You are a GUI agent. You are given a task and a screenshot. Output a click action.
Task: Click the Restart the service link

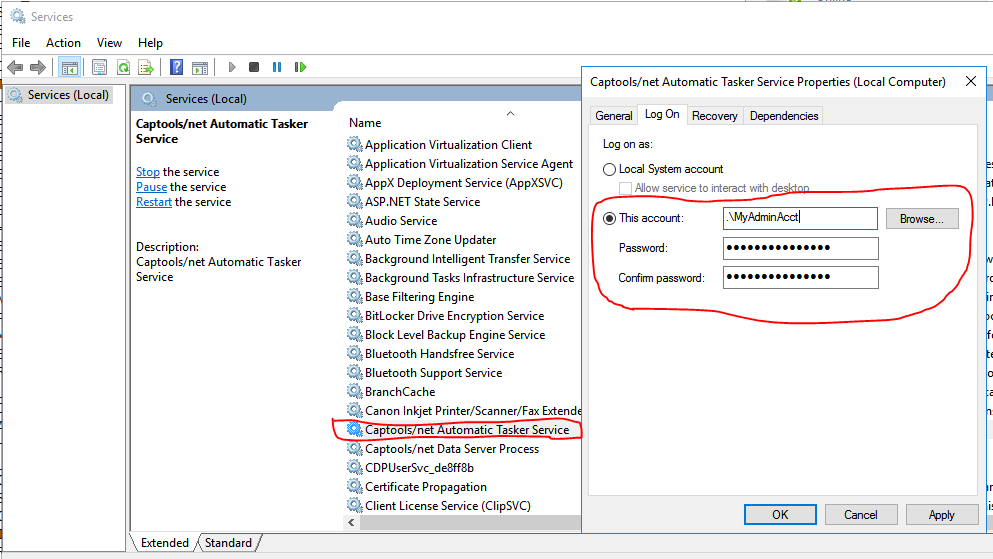tap(154, 202)
